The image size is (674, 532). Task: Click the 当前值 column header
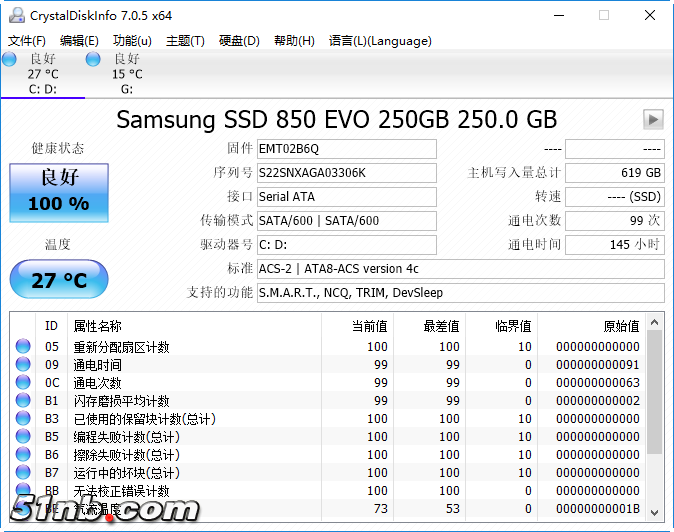click(x=357, y=326)
